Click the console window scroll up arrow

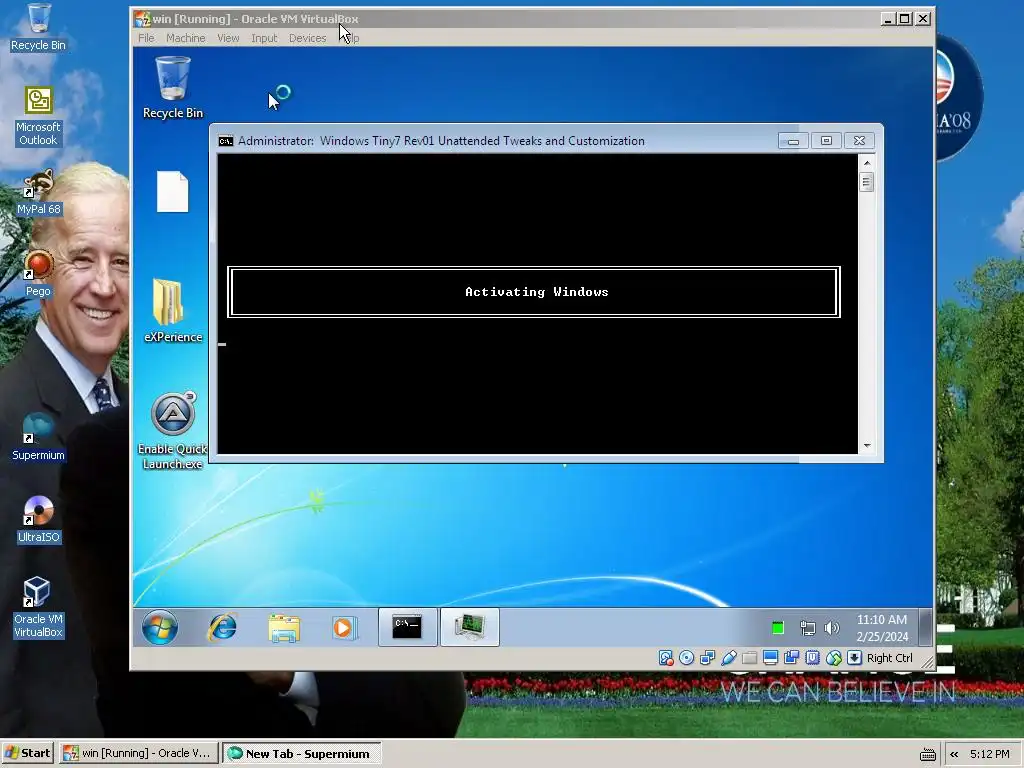click(x=867, y=163)
